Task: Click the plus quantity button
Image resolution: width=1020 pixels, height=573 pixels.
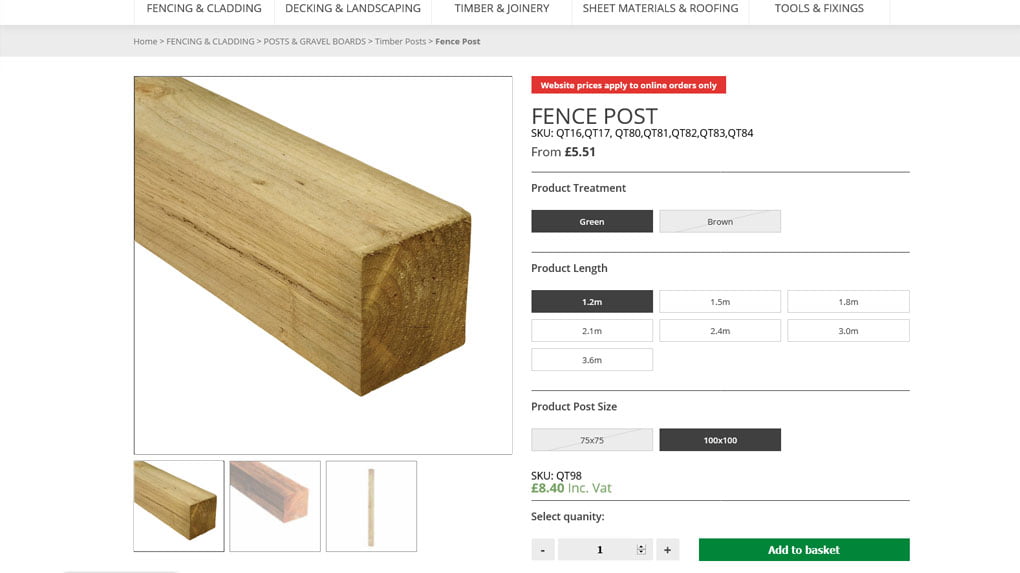Action: click(x=667, y=549)
